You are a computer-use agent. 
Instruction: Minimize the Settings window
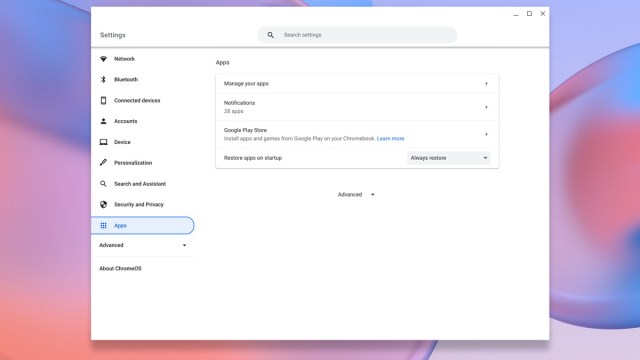click(x=516, y=14)
